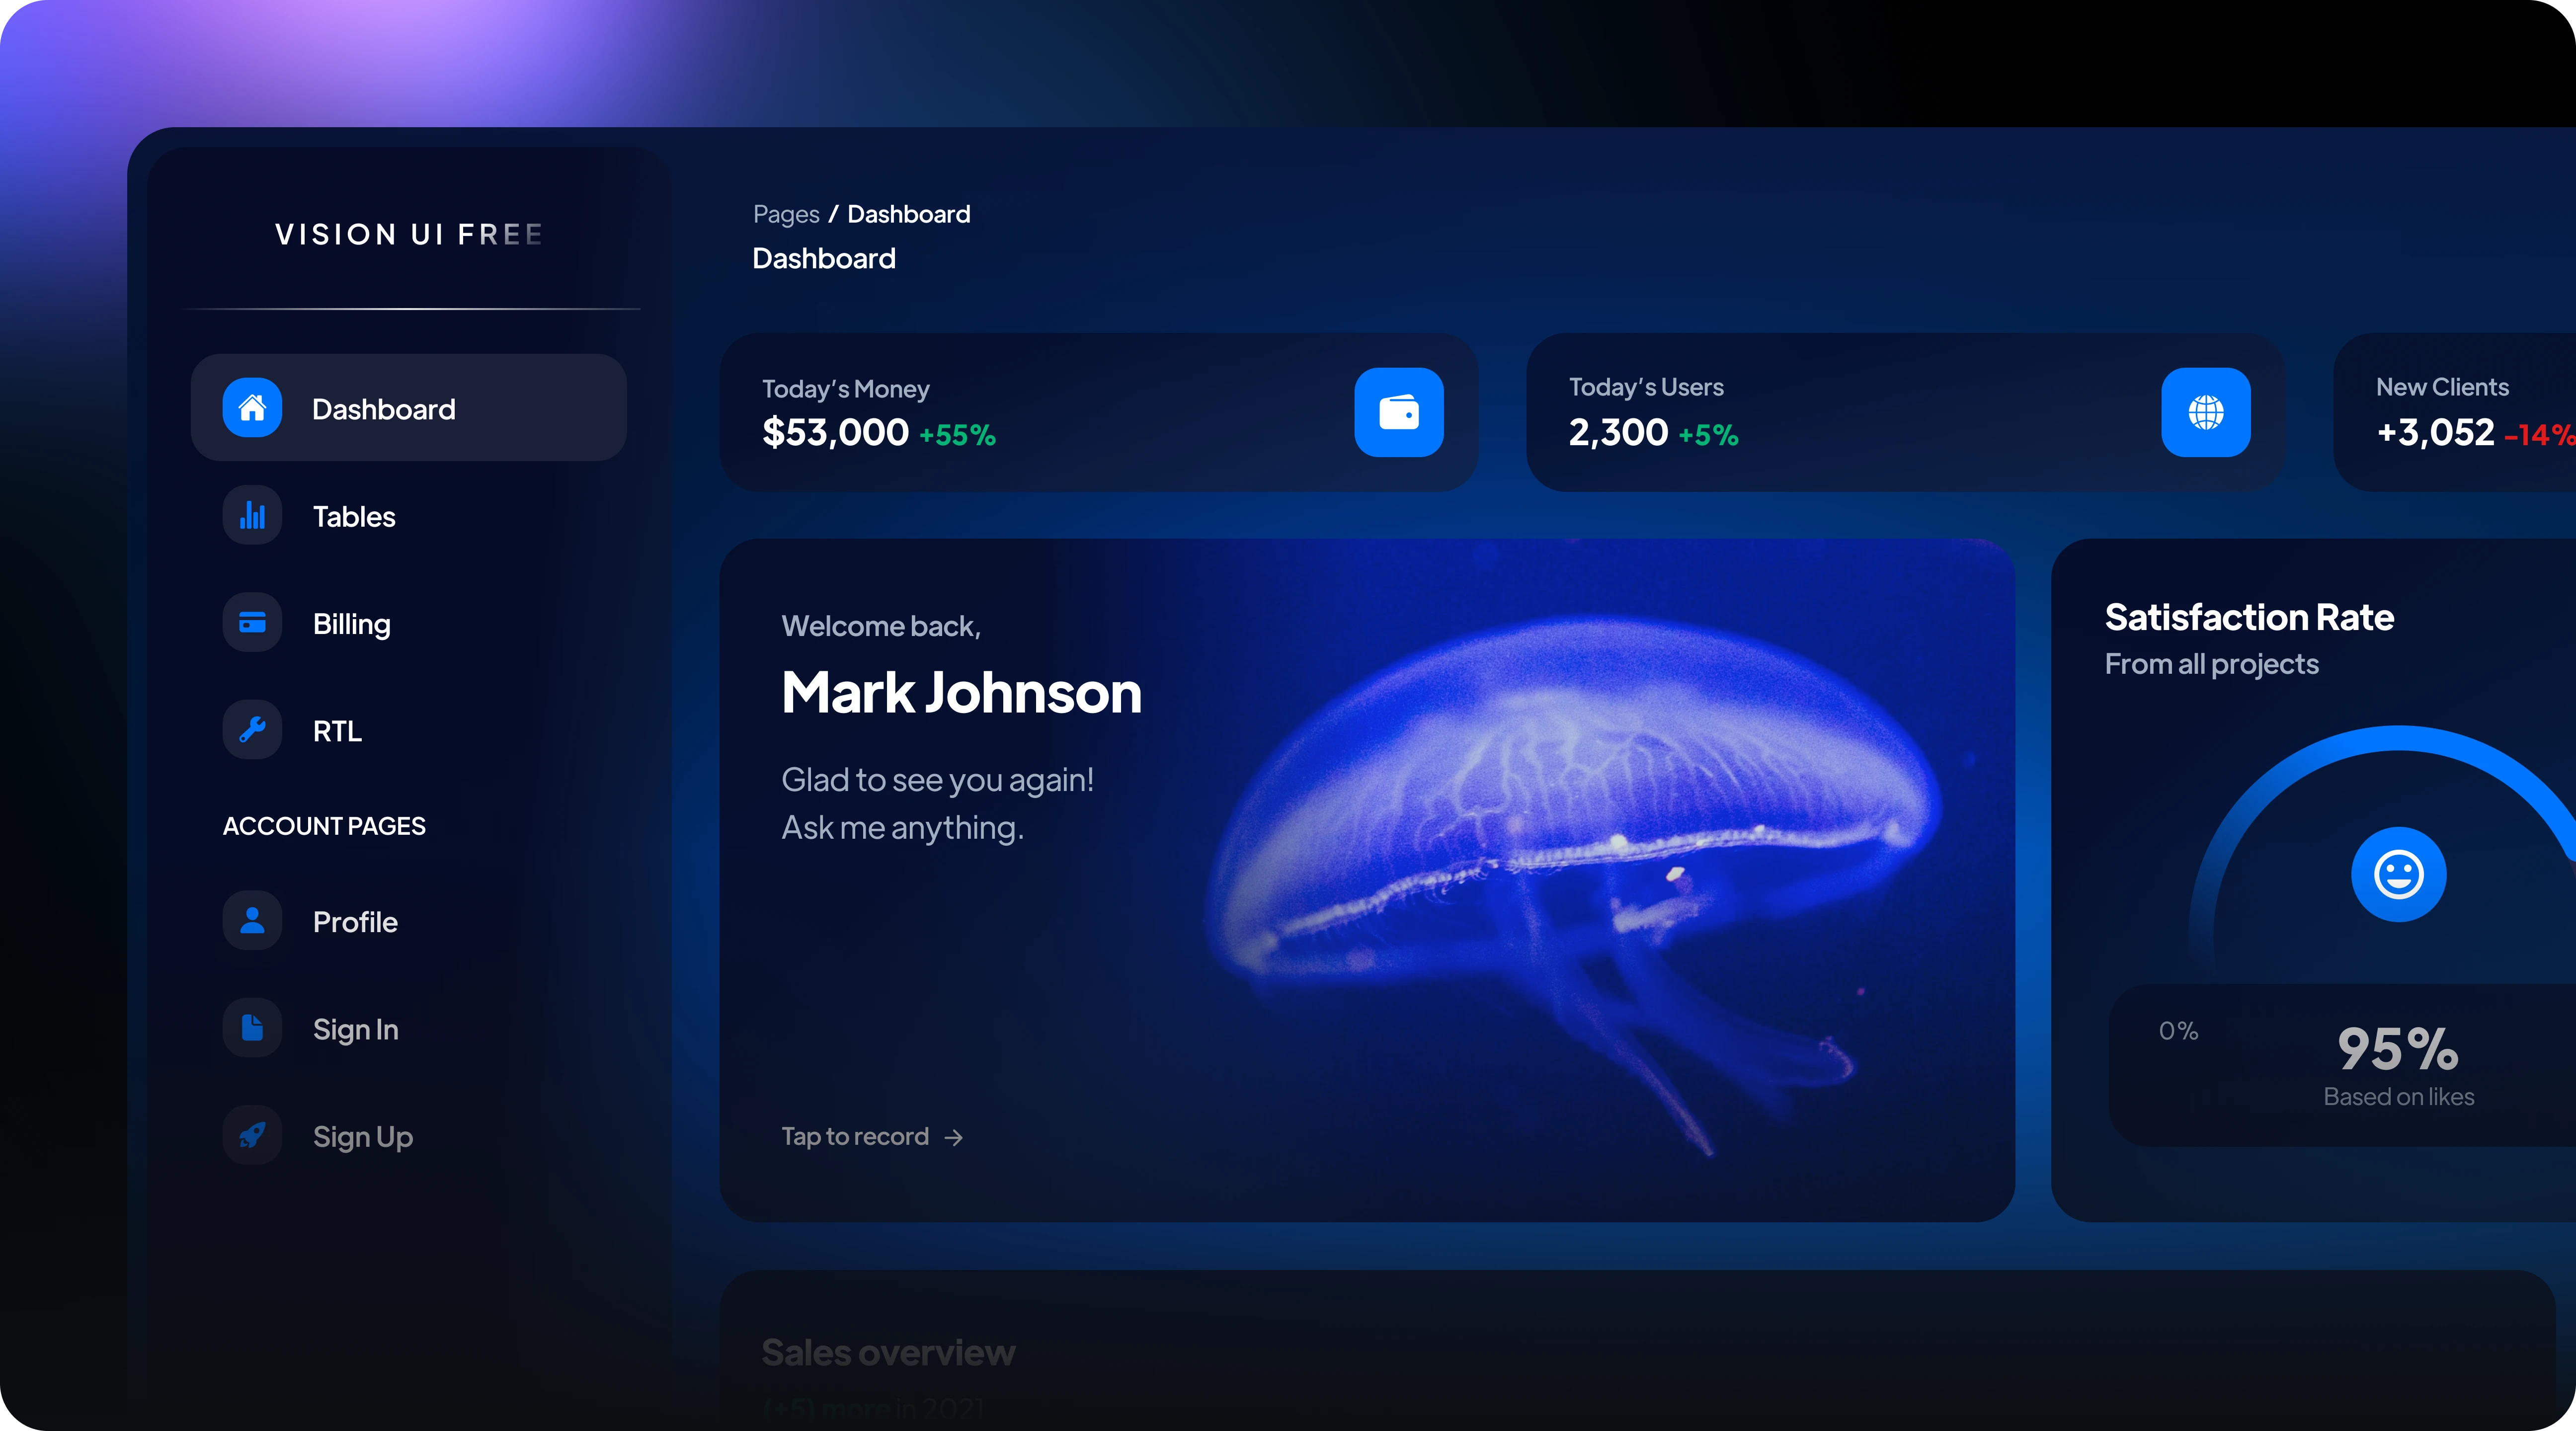Click the arrow next to Tap to record
The image size is (2576, 1431).
pos(954,1138)
